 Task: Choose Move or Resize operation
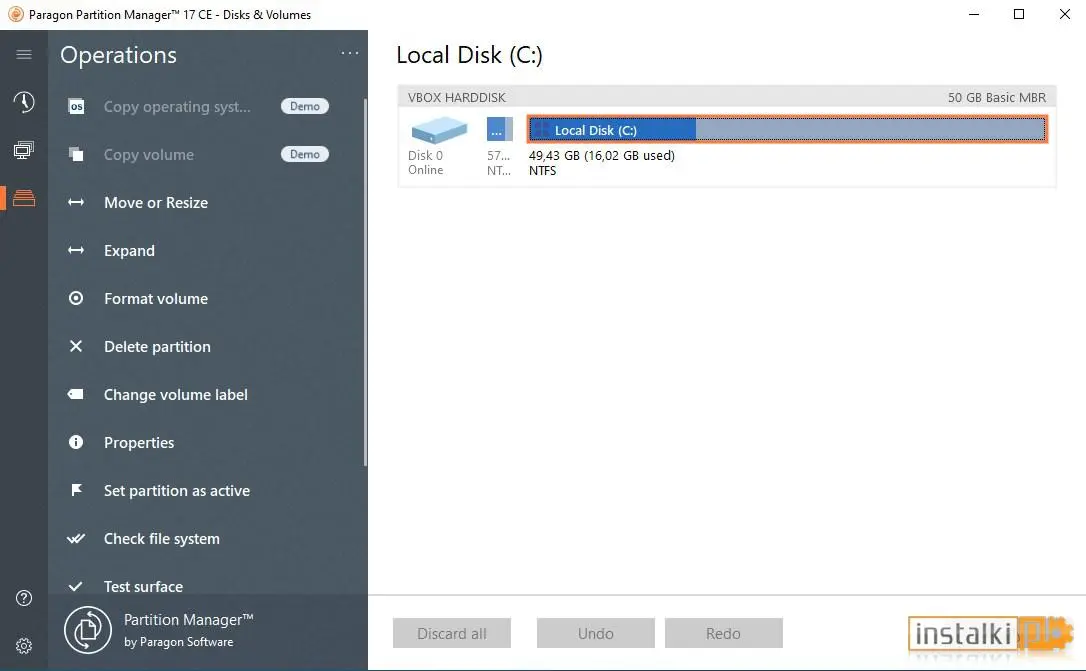[x=156, y=202]
